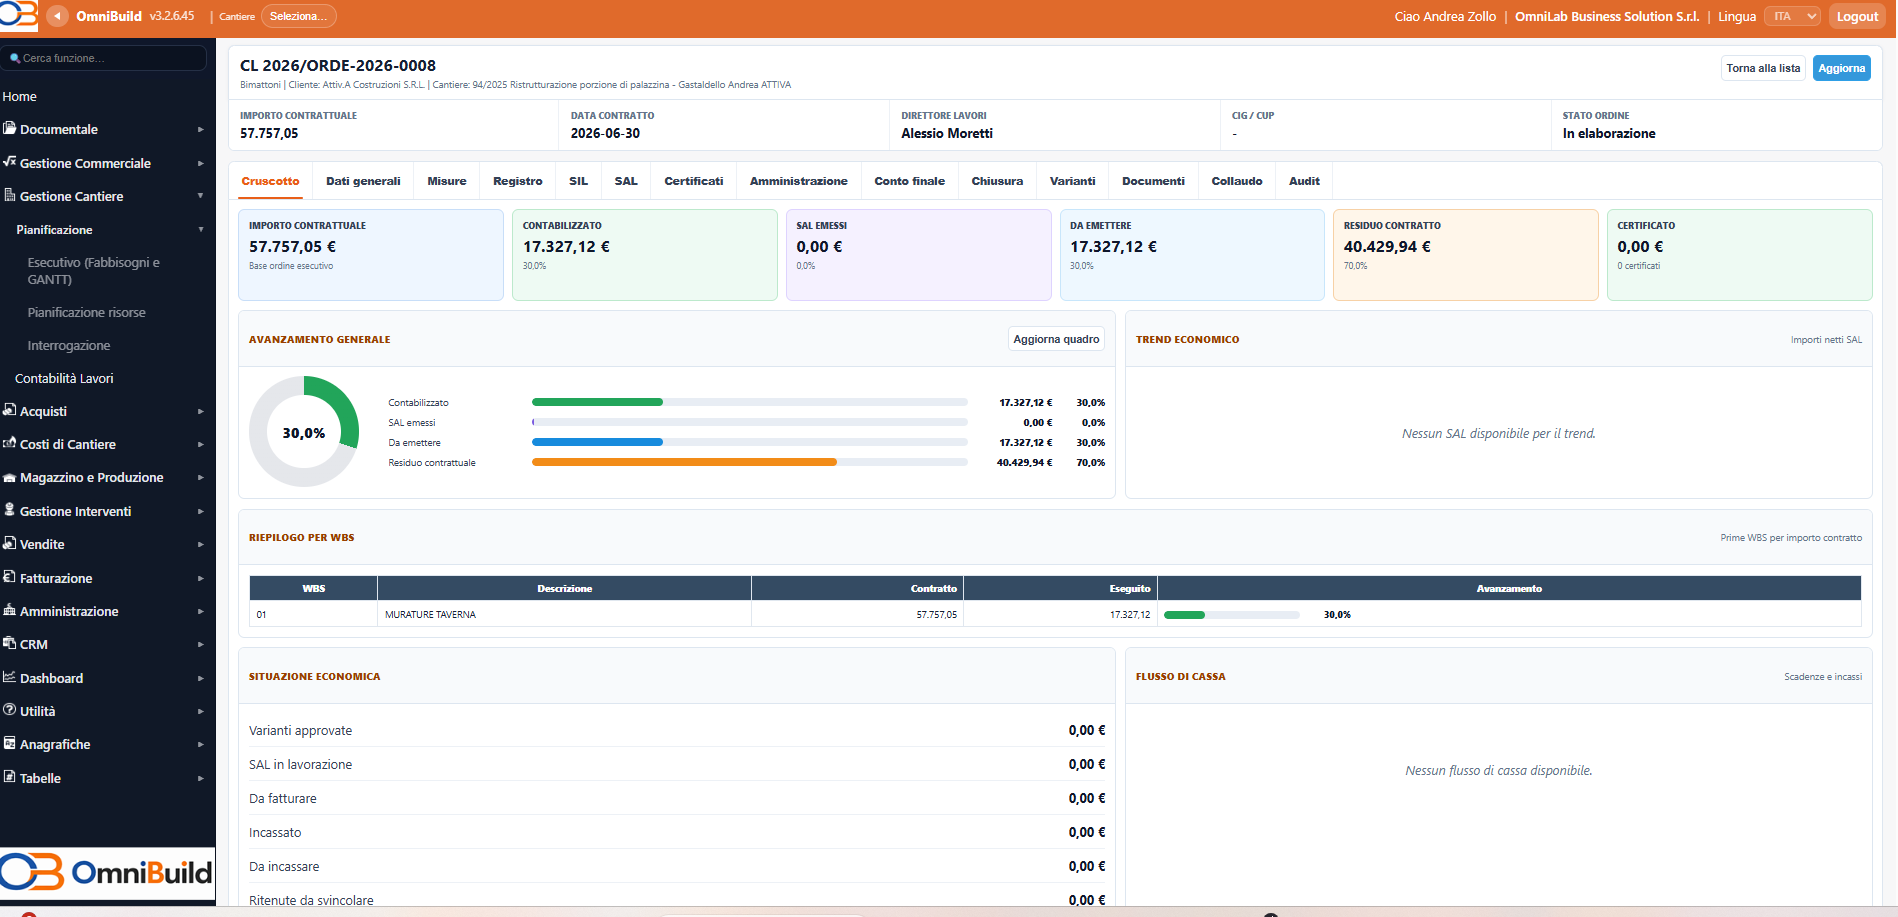Expand the Fatturazione menu arrow
The height and width of the screenshot is (917, 1898).
200,578
